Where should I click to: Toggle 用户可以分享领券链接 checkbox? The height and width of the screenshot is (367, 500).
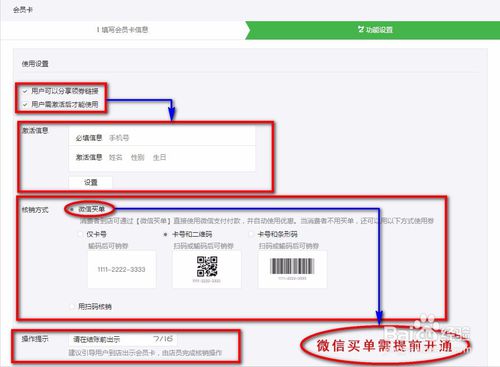coord(25,91)
